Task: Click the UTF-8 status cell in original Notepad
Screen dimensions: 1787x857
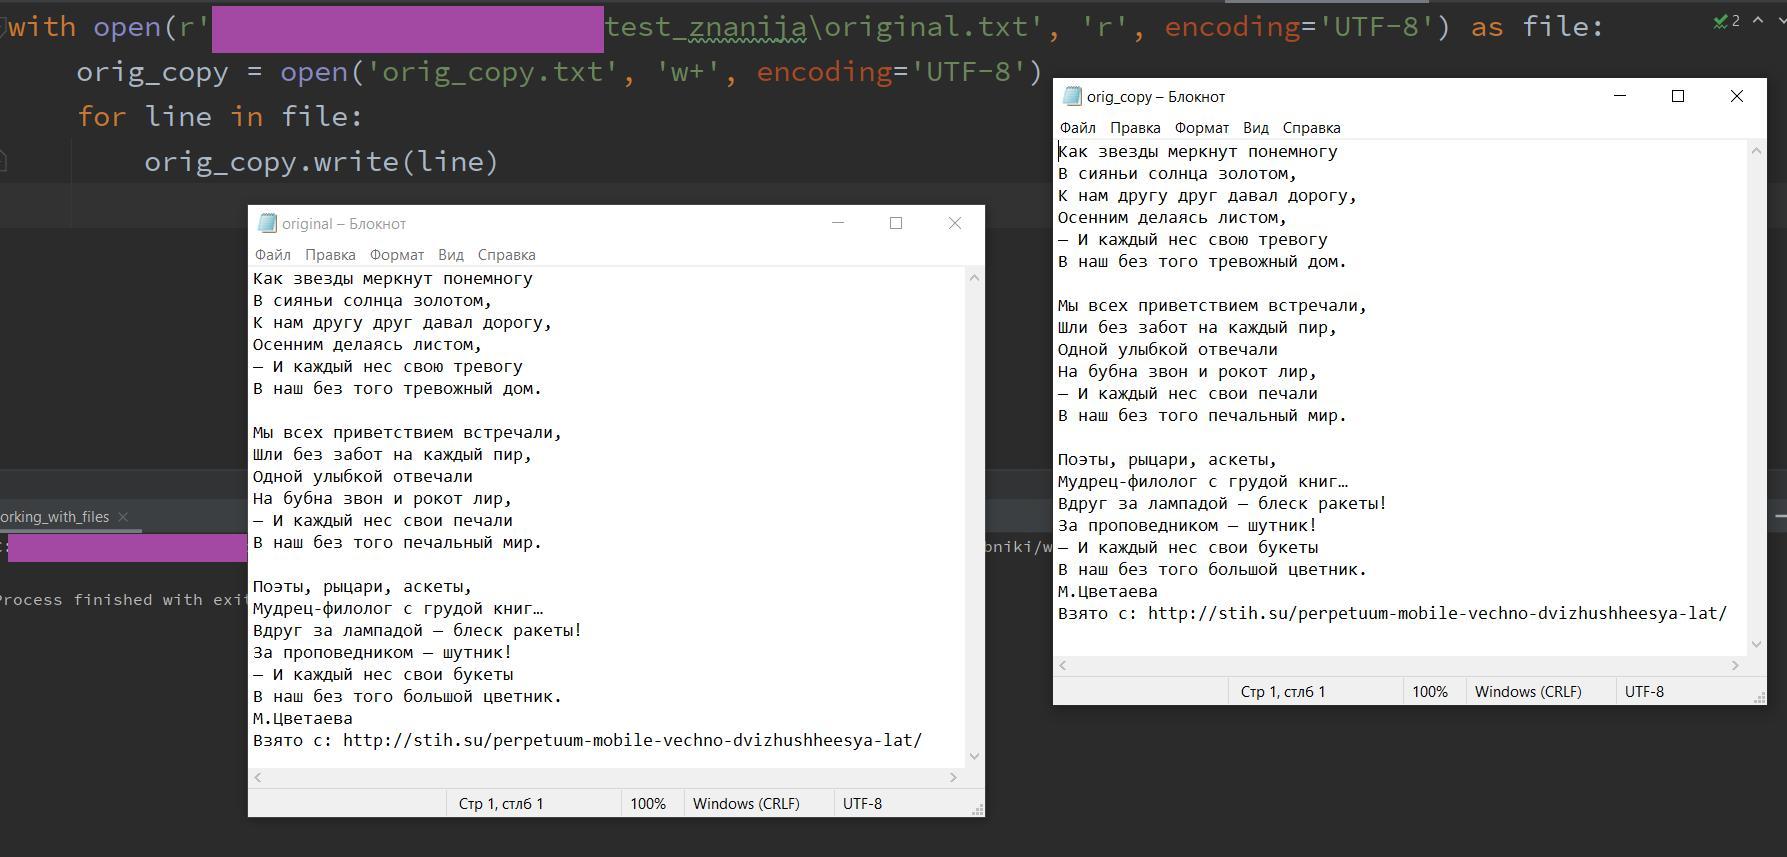Action: click(x=862, y=804)
